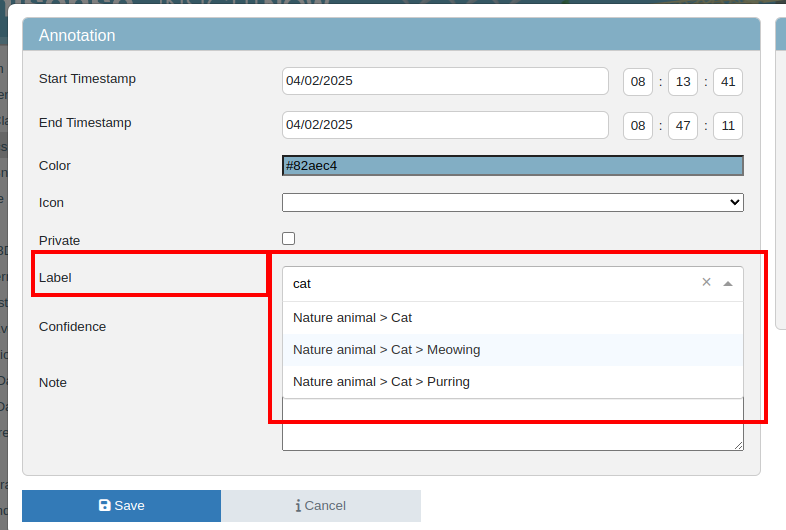
Task: Focus the Start Timestamp hour box
Action: 638,82
